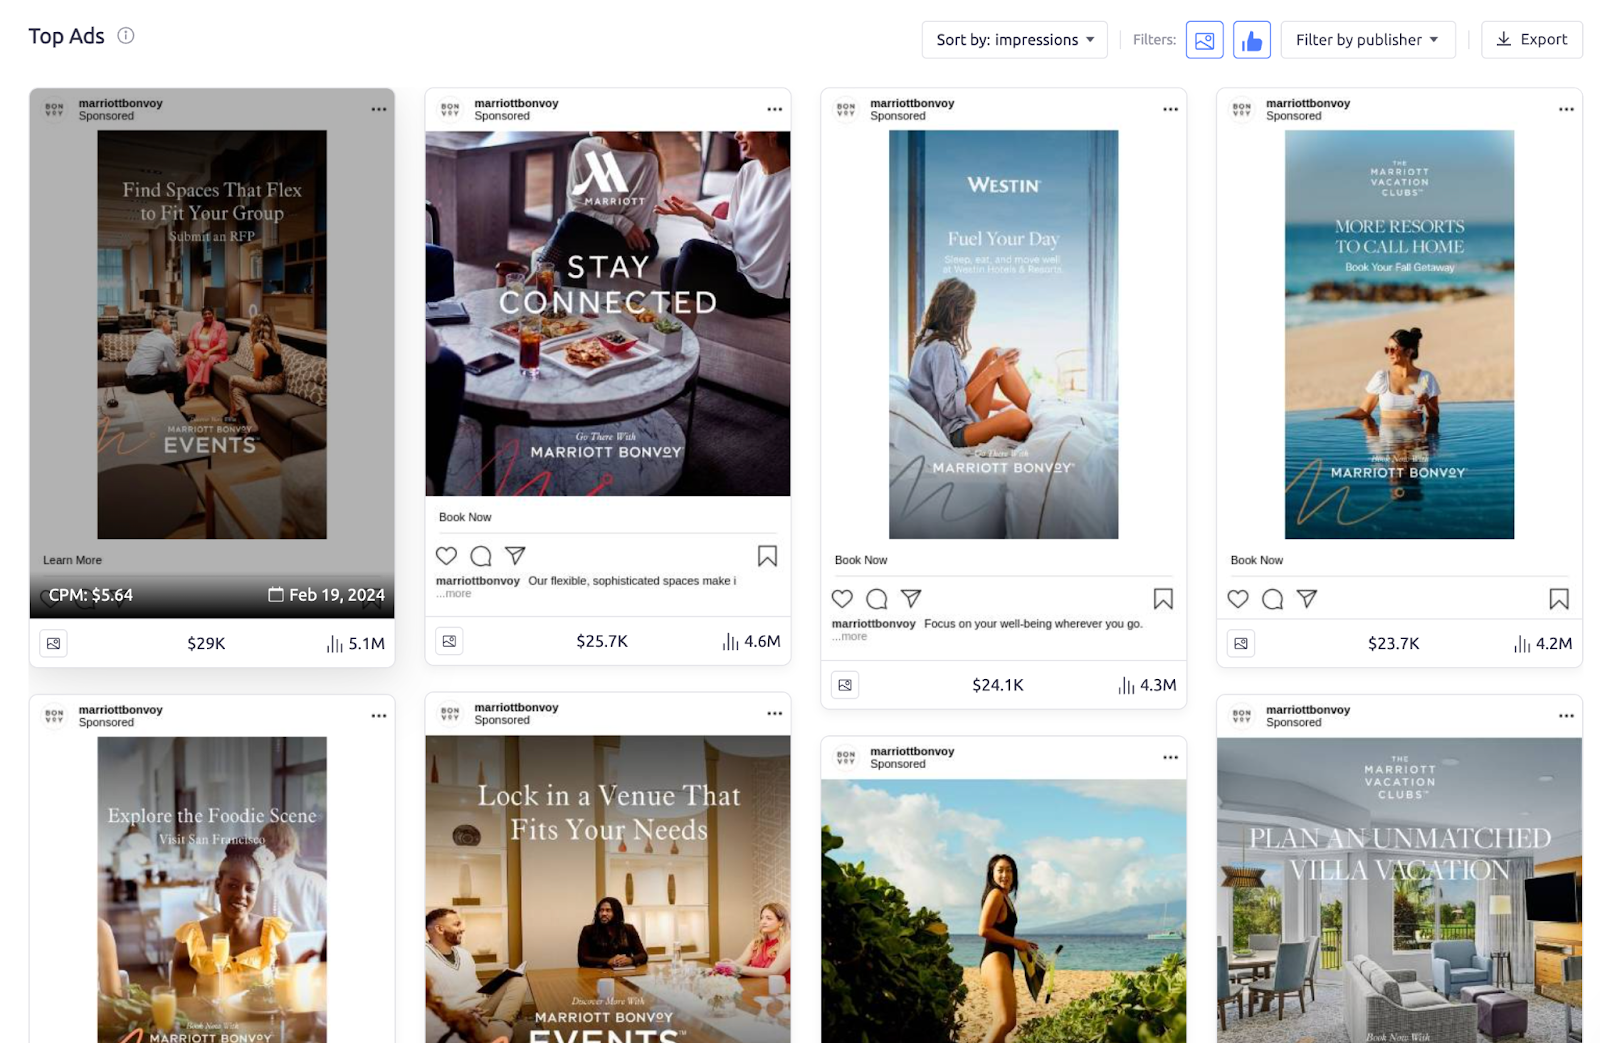Click the $23.7K spend value
Viewport: 1600px width, 1043px height.
point(1394,644)
